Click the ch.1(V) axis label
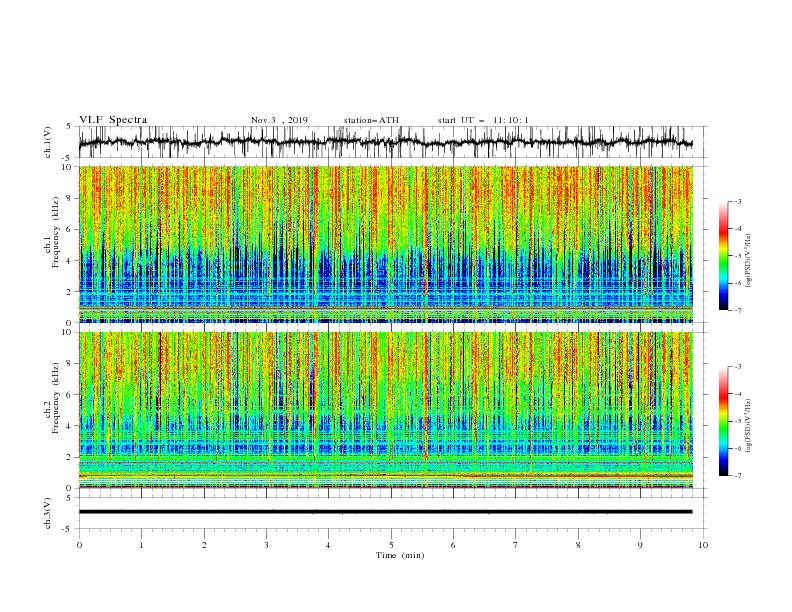This screenshot has height=612, width=792. (x=48, y=142)
